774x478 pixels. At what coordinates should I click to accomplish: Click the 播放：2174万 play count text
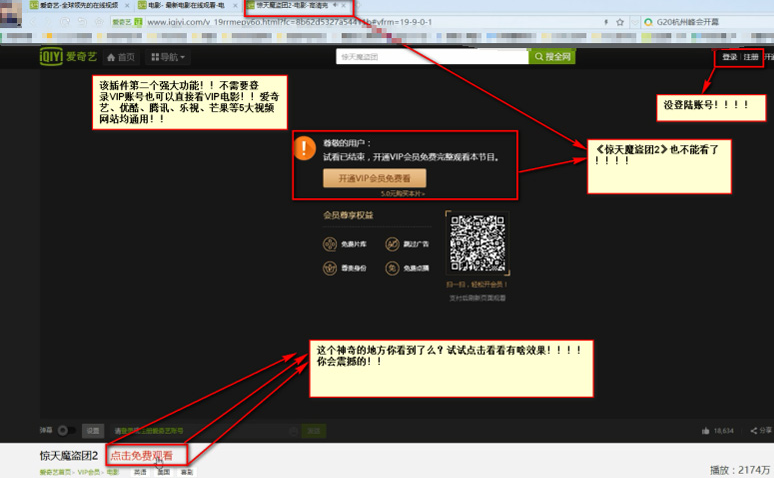pyautogui.click(x=740, y=470)
